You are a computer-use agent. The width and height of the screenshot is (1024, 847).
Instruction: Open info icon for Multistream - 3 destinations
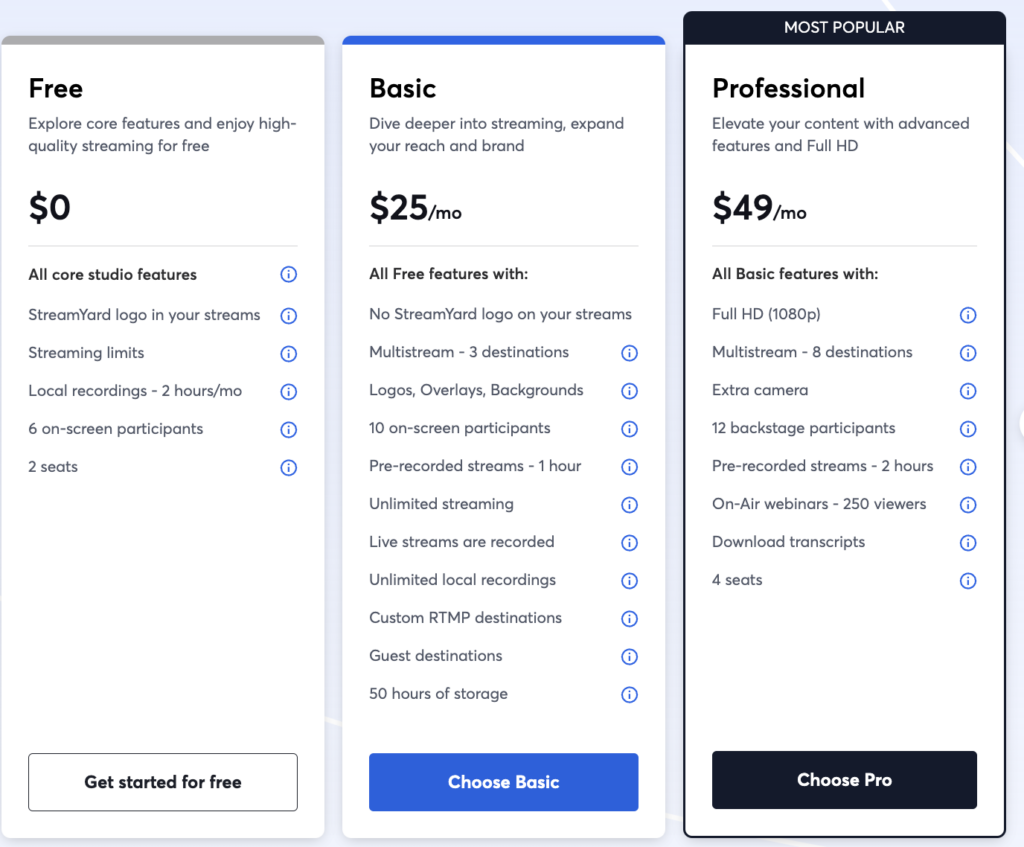click(x=629, y=352)
